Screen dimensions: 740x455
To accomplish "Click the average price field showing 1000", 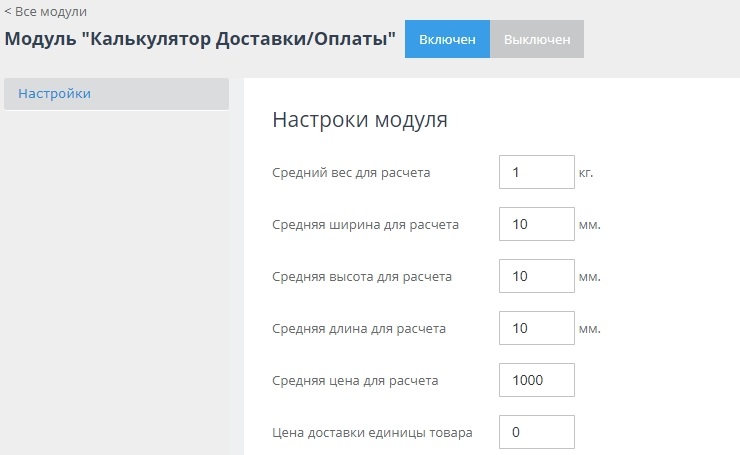I will click(x=536, y=381).
